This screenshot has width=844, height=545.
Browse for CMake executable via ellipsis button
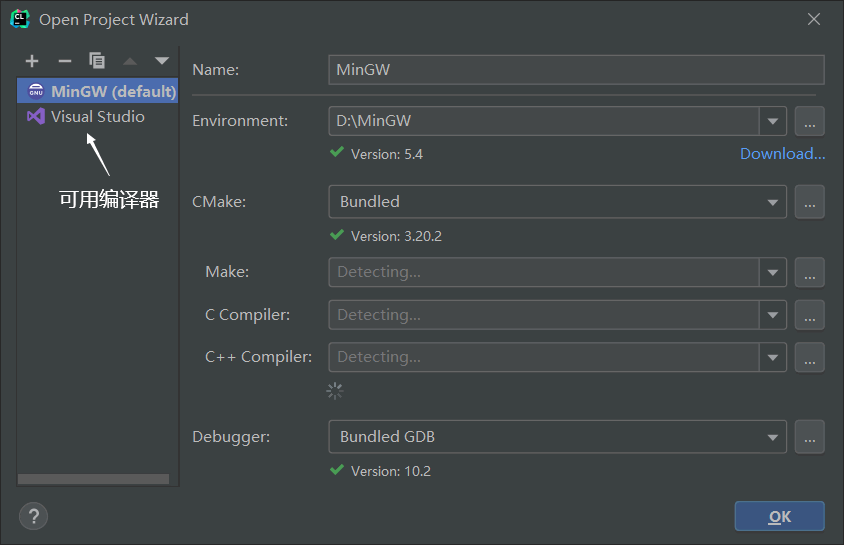click(810, 202)
